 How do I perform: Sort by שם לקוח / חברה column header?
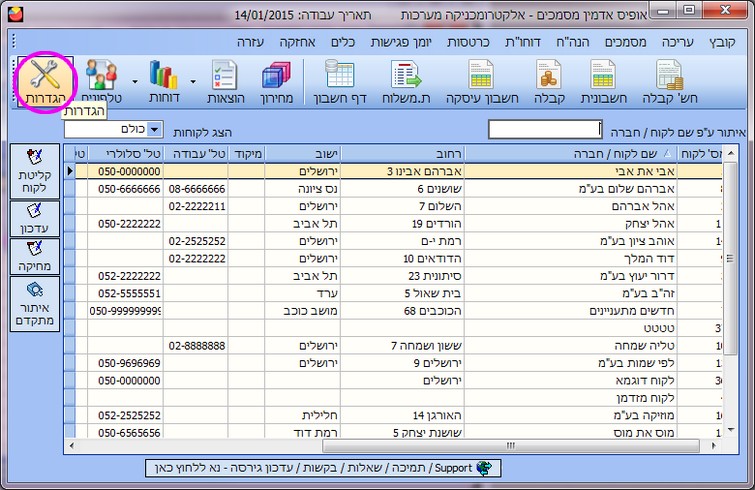pyautogui.click(x=571, y=154)
